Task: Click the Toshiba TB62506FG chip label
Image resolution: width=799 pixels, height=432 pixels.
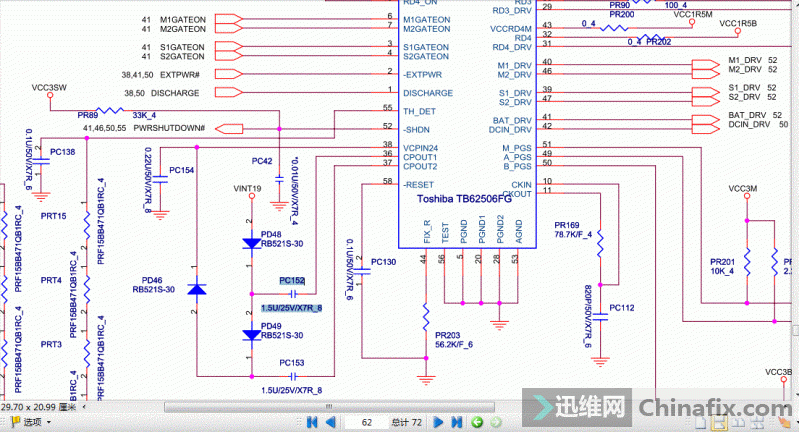Action: coord(464,199)
